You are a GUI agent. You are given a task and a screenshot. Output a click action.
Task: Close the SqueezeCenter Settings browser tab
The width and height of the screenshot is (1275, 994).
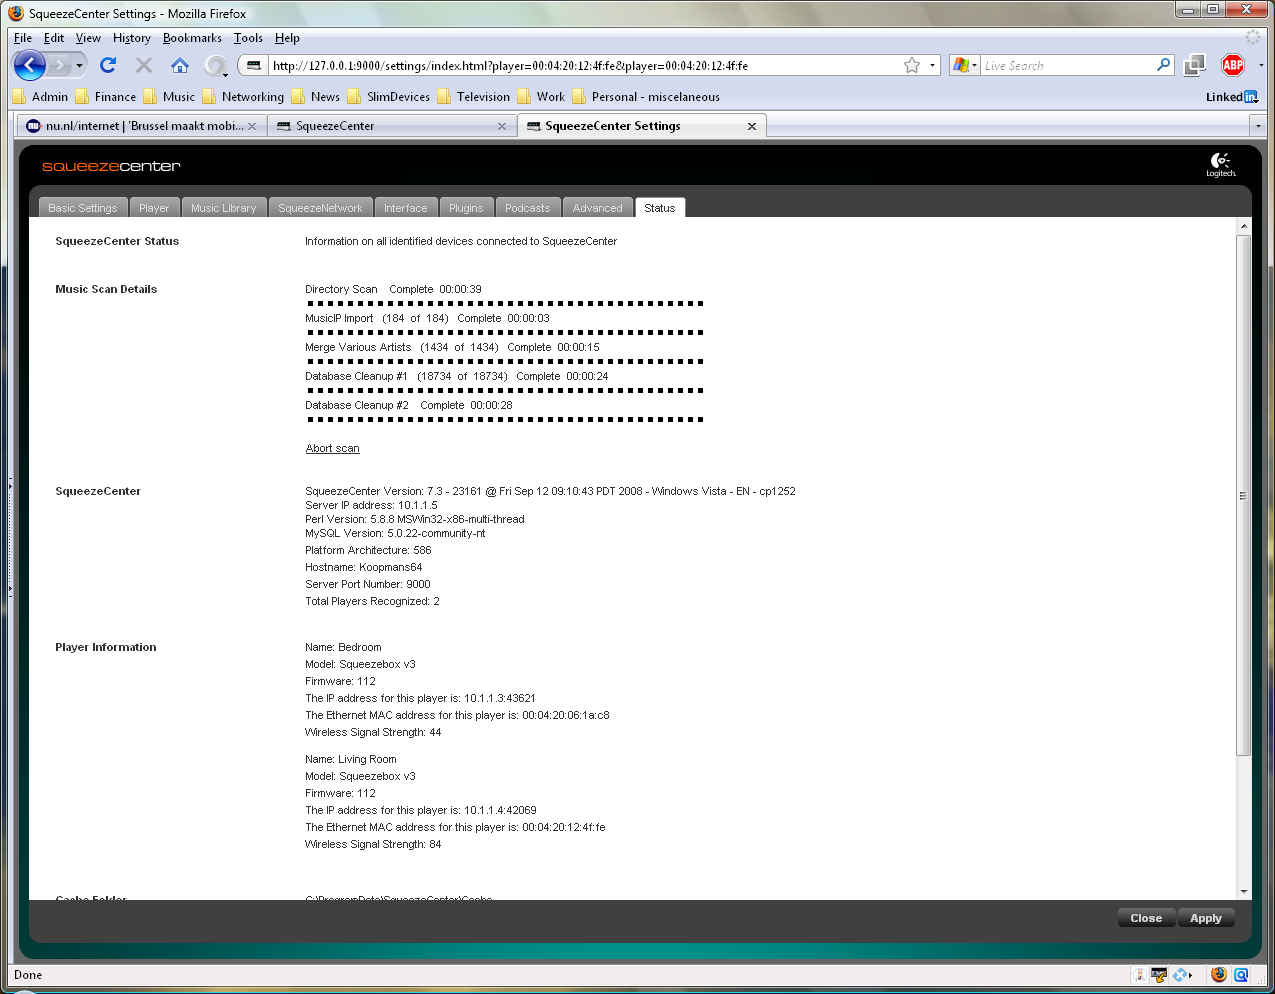coord(752,126)
